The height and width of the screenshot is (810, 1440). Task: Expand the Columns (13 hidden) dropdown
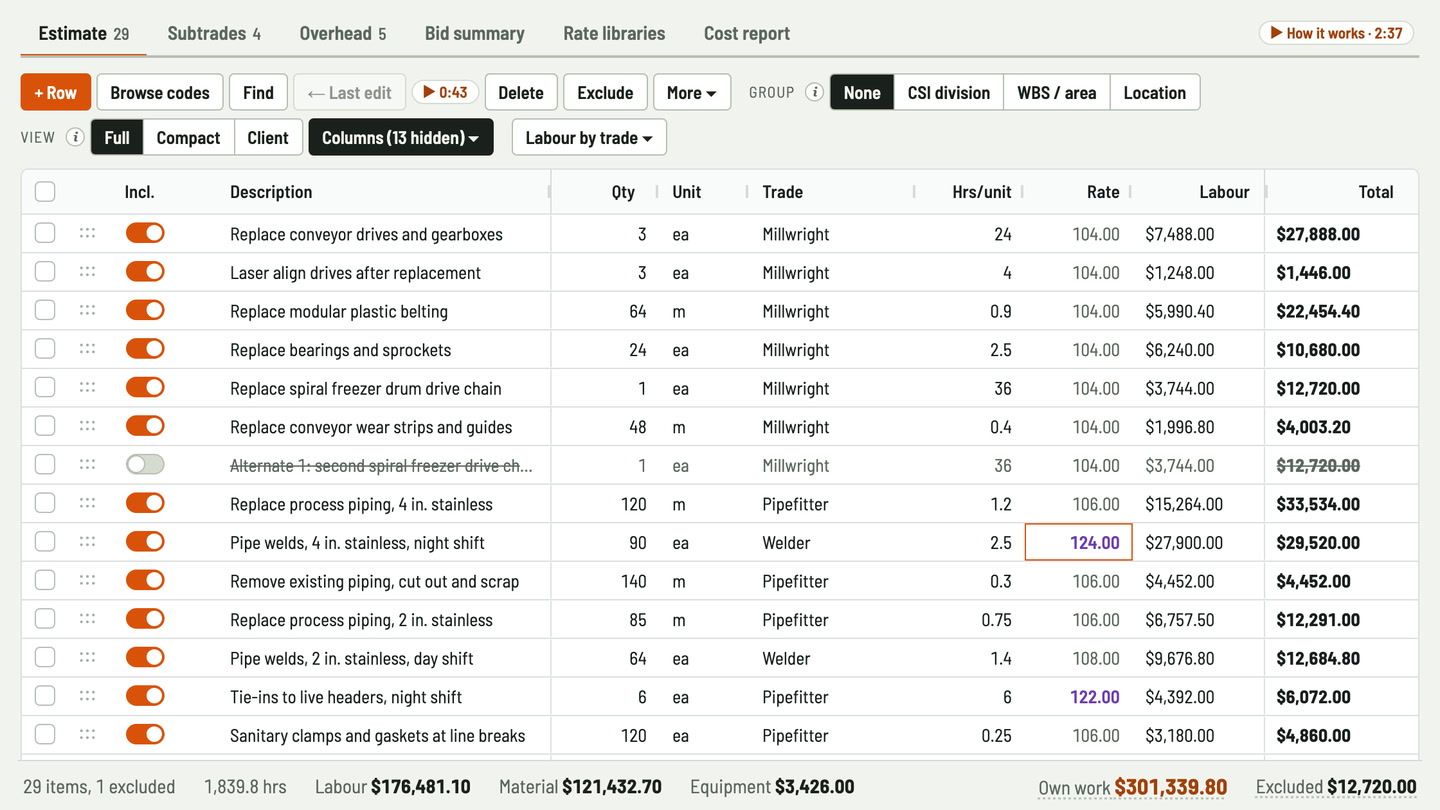[401, 138]
